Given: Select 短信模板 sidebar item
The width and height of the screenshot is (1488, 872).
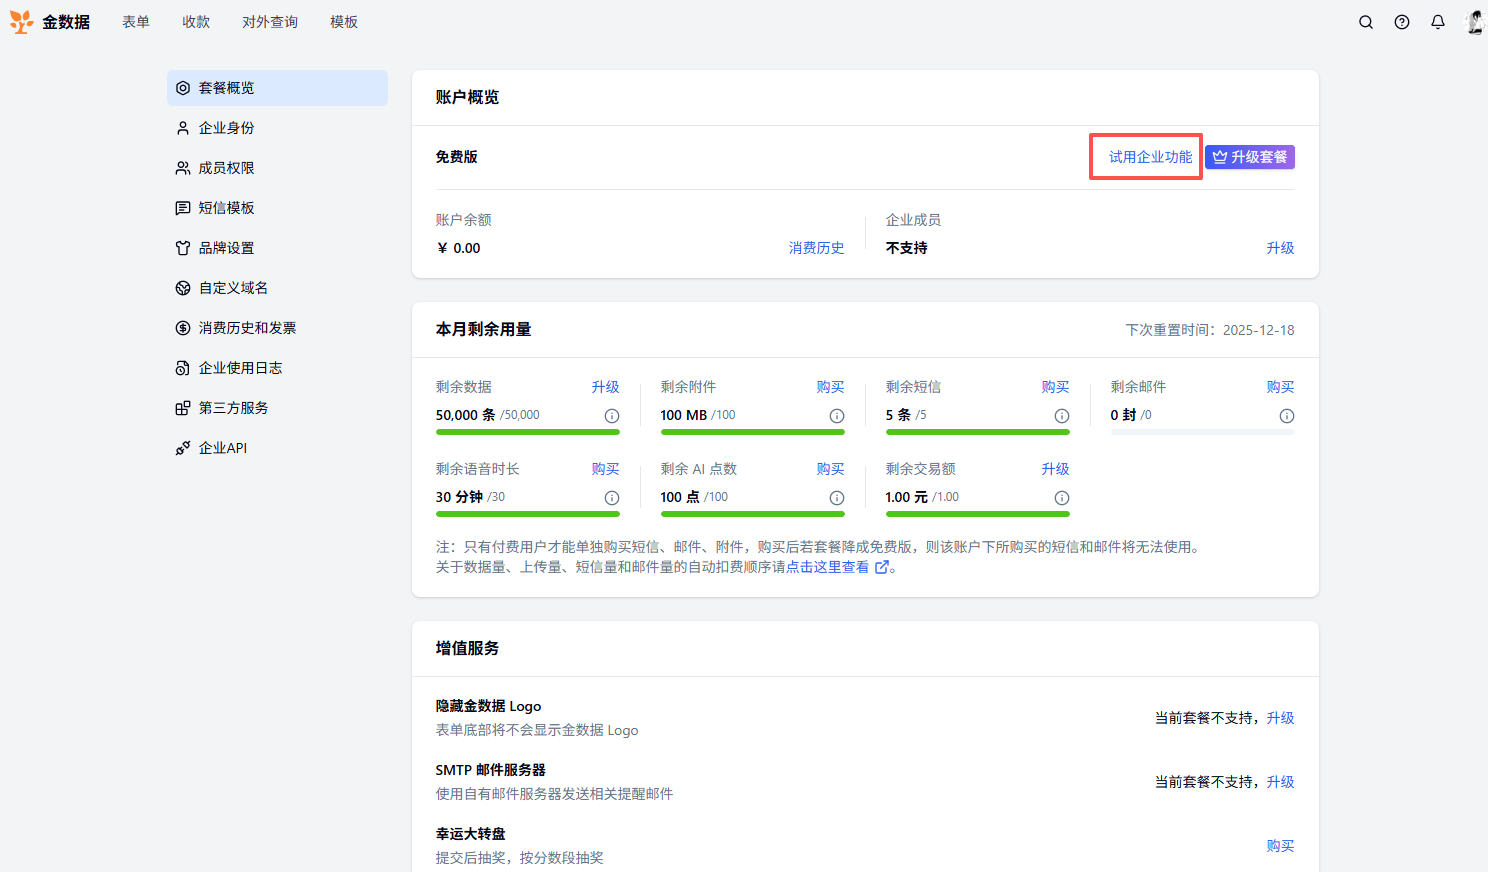Looking at the screenshot, I should [226, 208].
